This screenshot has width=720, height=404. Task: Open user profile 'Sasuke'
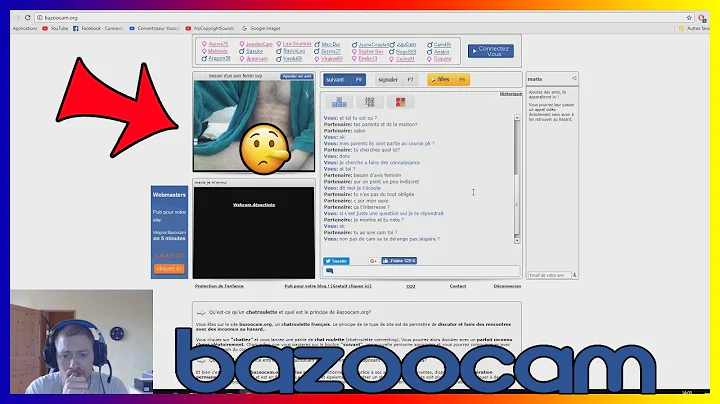[x=254, y=51]
